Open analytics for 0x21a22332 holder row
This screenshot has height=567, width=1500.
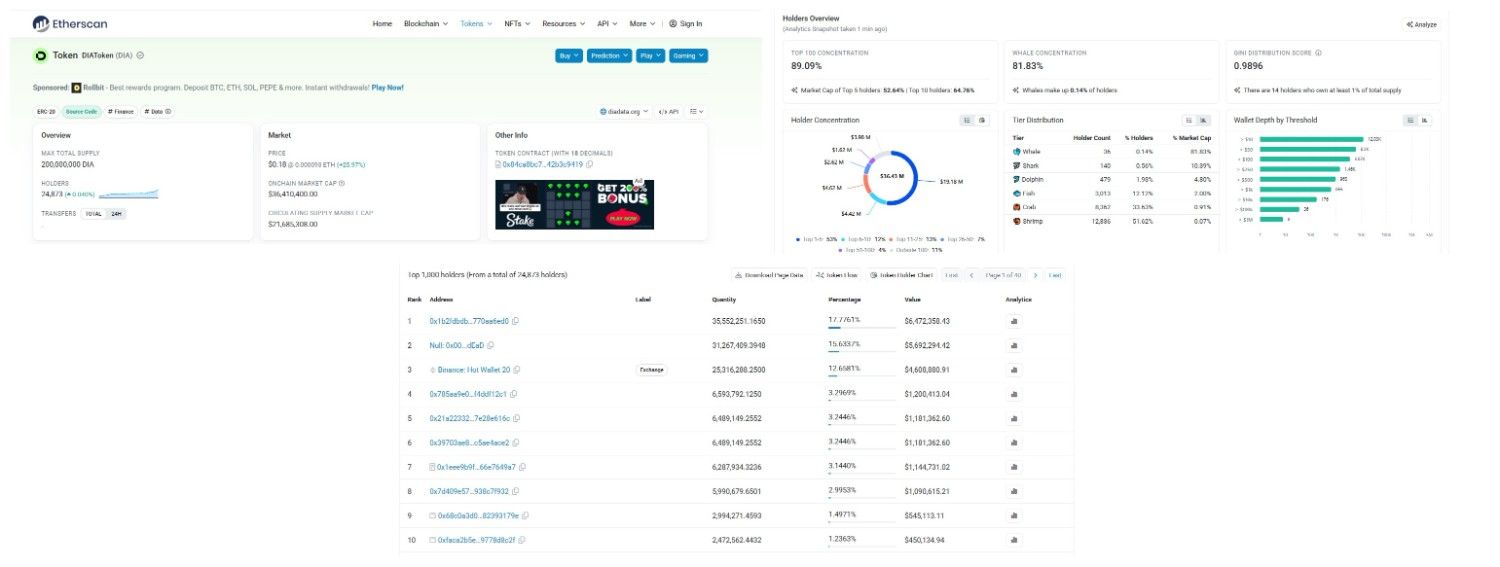coord(1014,418)
